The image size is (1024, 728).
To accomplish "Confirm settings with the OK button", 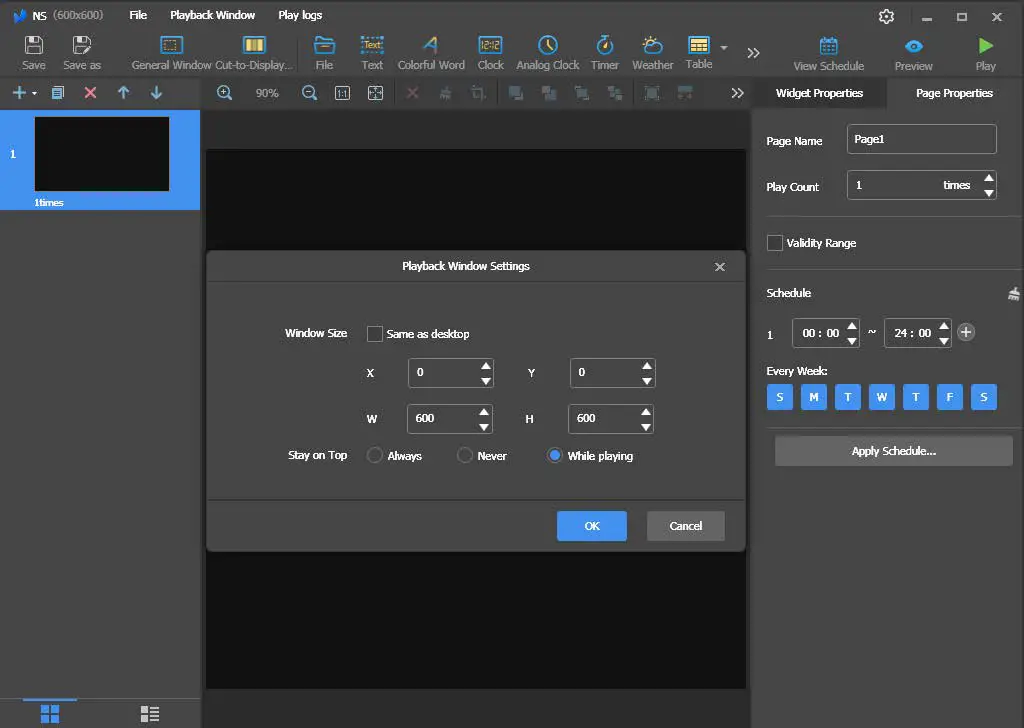I will (x=591, y=525).
